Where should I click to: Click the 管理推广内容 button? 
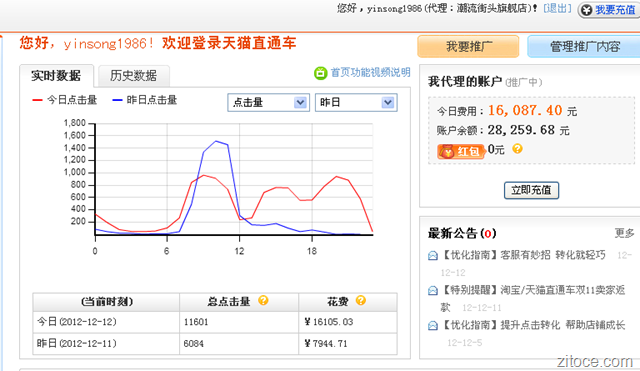coord(584,47)
